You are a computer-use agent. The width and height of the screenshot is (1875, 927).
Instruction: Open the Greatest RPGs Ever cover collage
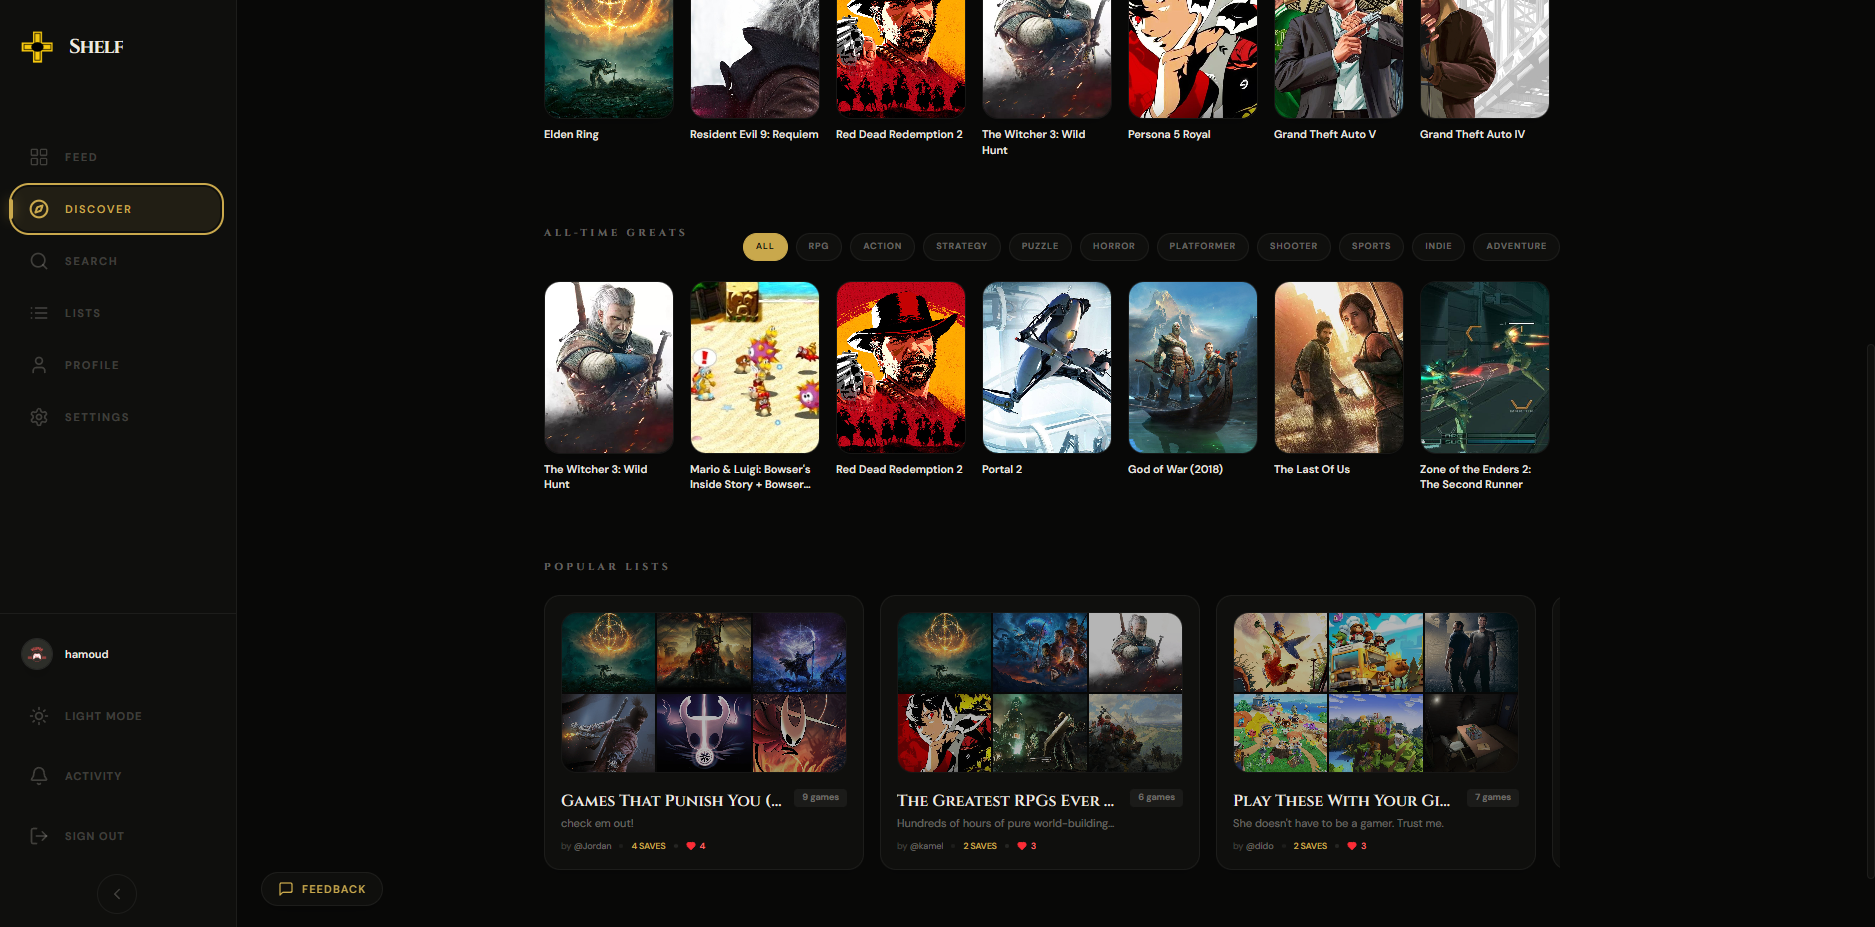pos(1040,692)
